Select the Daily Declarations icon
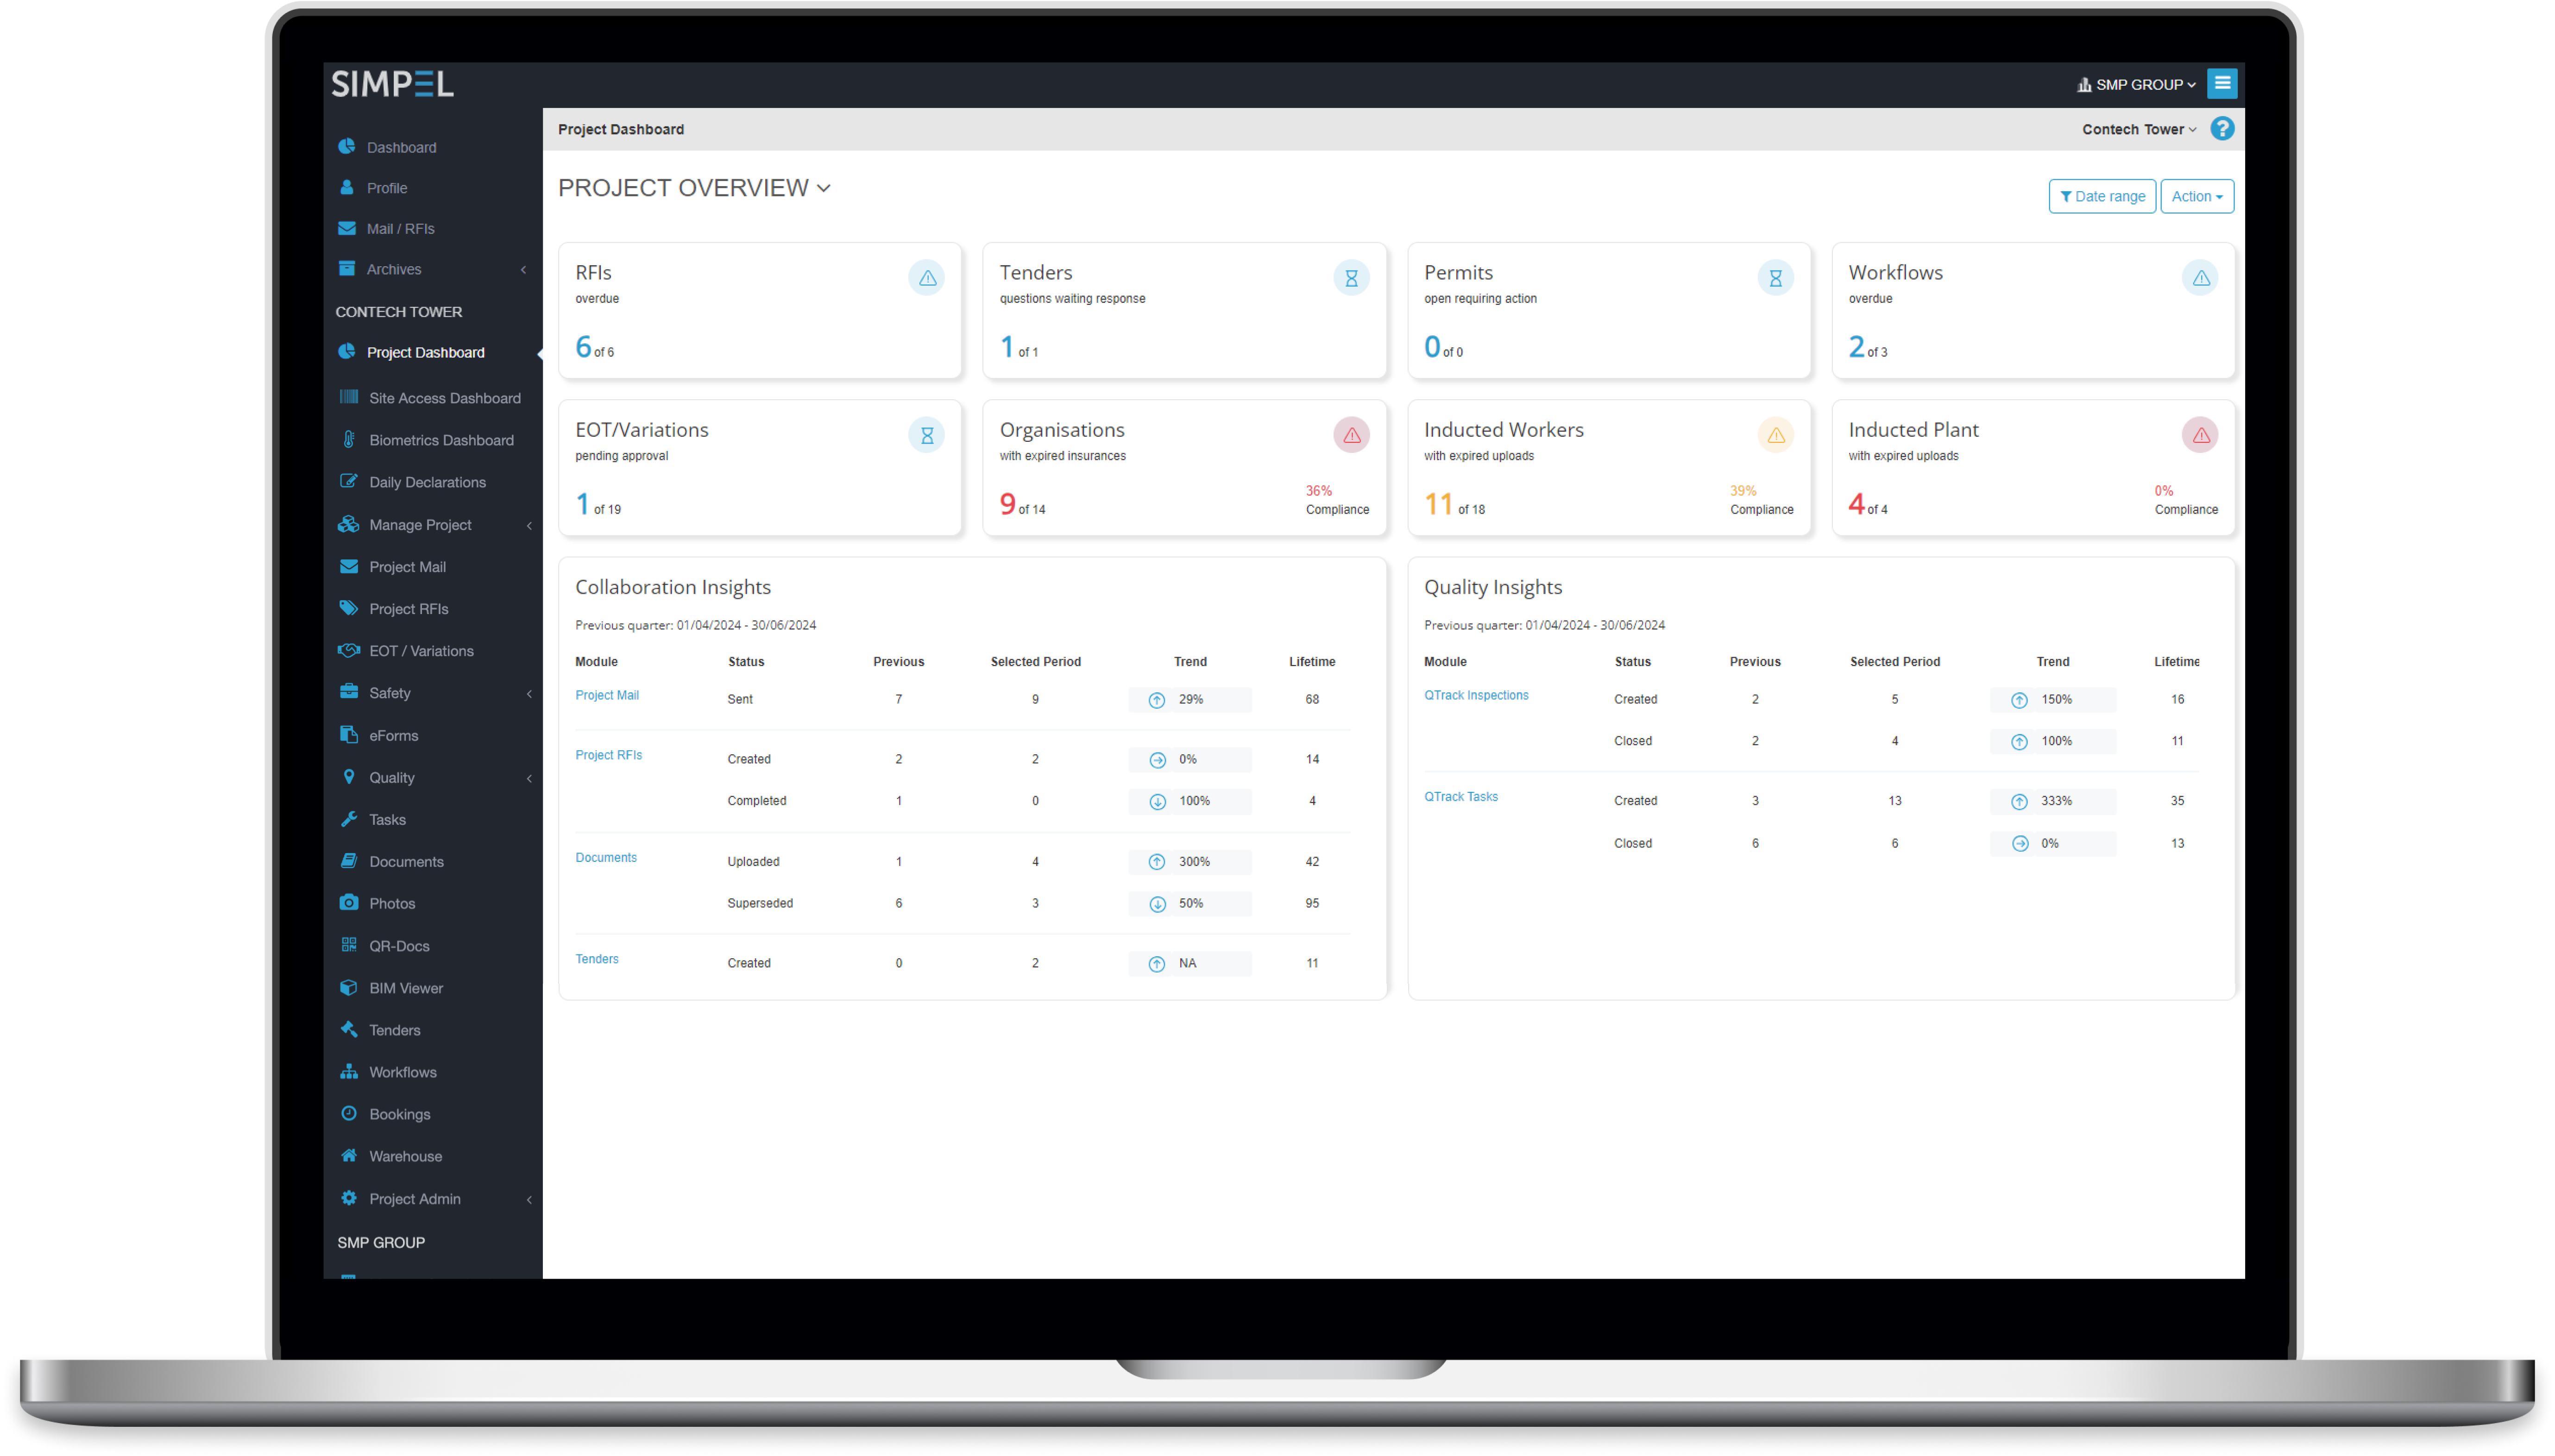 tap(348, 481)
